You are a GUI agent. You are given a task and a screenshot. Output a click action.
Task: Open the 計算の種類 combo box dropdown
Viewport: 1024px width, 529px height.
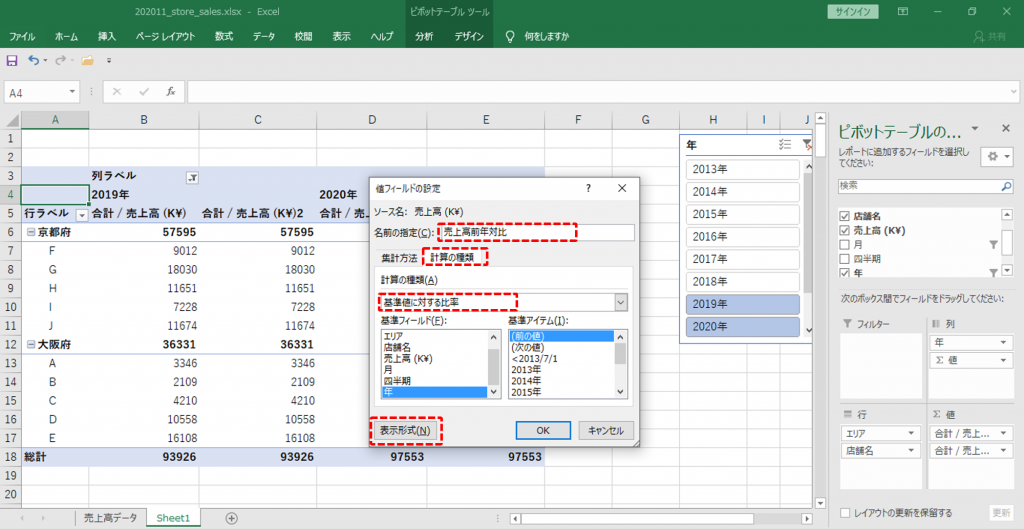620,302
